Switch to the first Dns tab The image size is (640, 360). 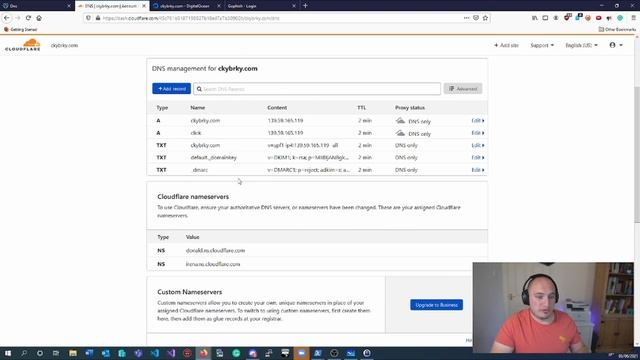pyautogui.click(x=37, y=6)
